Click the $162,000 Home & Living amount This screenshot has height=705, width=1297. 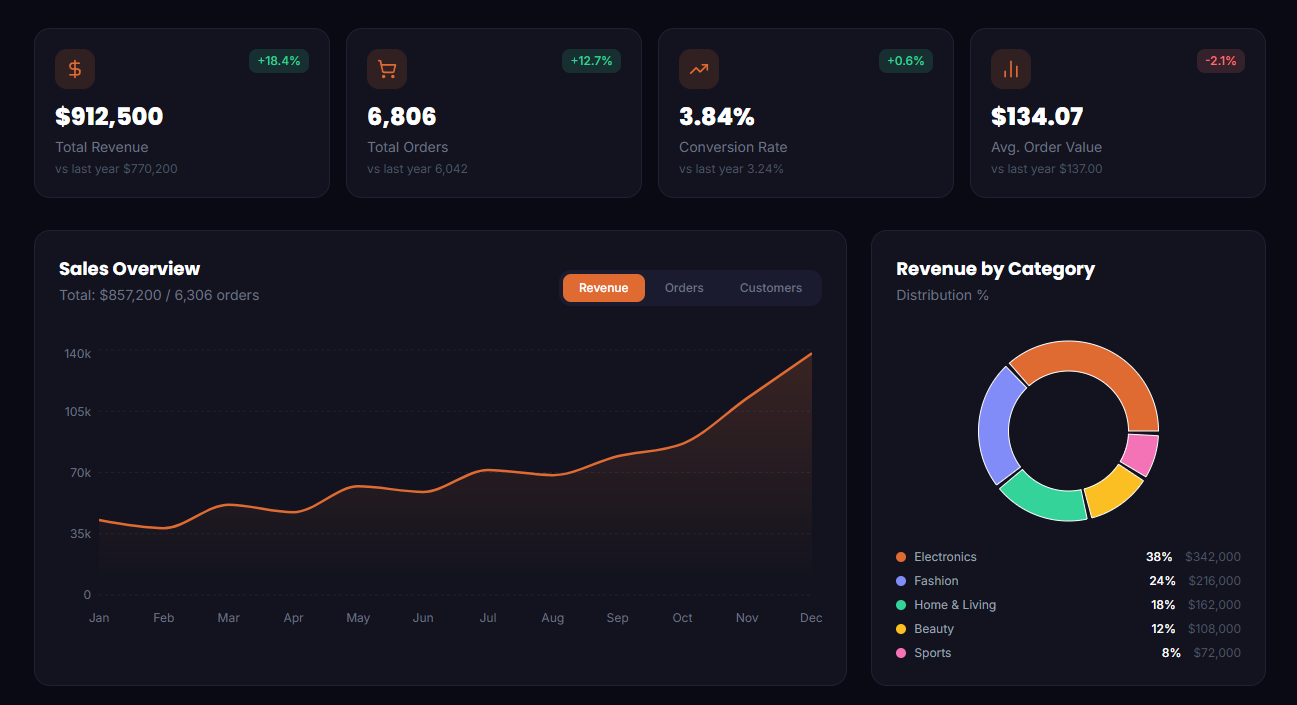[1214, 605]
